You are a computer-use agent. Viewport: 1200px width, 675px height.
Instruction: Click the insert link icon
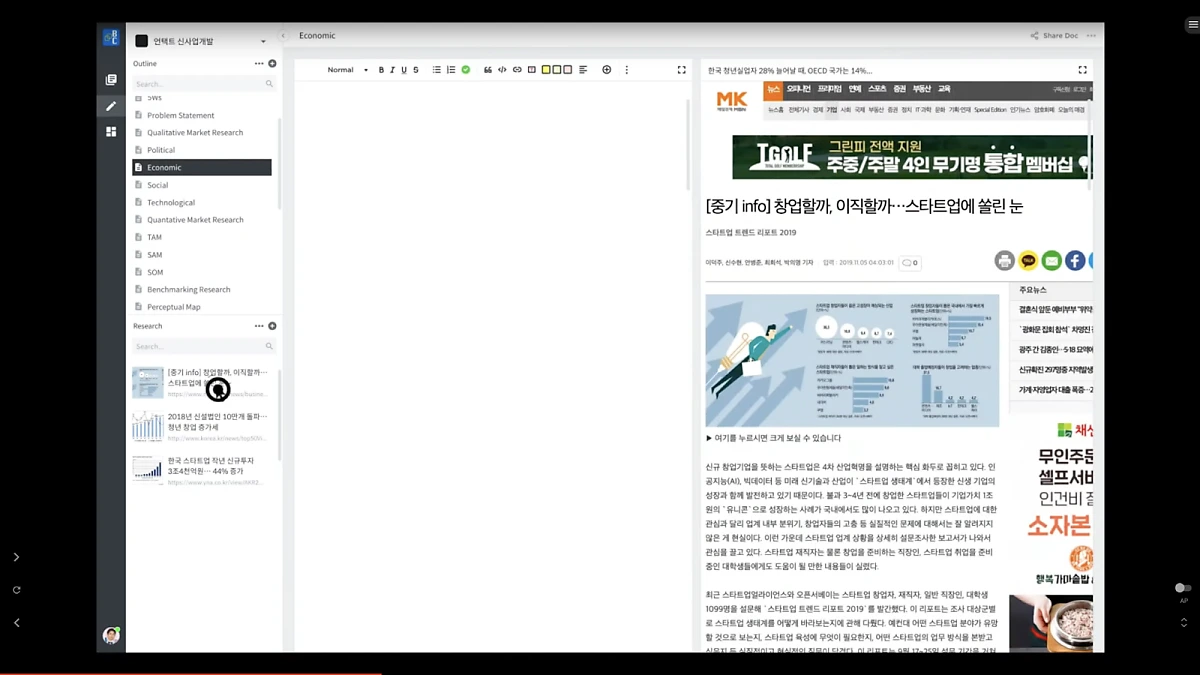coord(516,69)
